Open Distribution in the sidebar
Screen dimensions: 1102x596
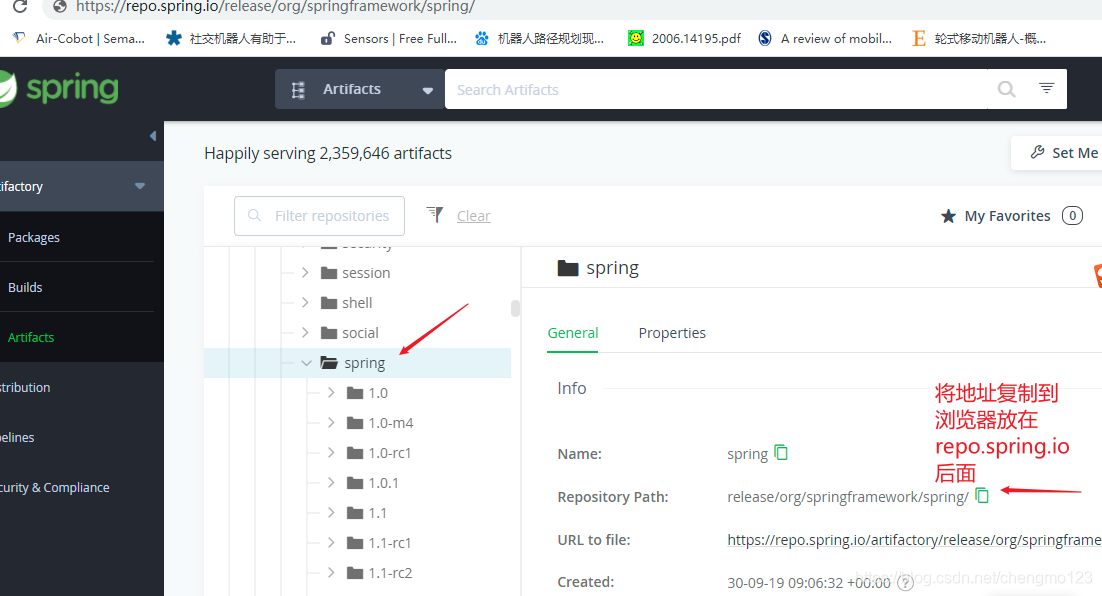pos(25,387)
